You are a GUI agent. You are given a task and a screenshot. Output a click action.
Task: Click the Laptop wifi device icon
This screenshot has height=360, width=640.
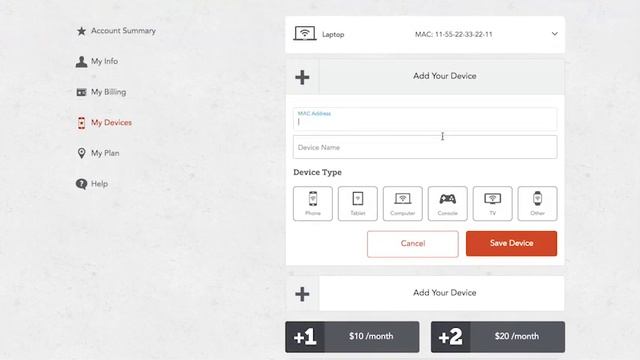point(304,33)
